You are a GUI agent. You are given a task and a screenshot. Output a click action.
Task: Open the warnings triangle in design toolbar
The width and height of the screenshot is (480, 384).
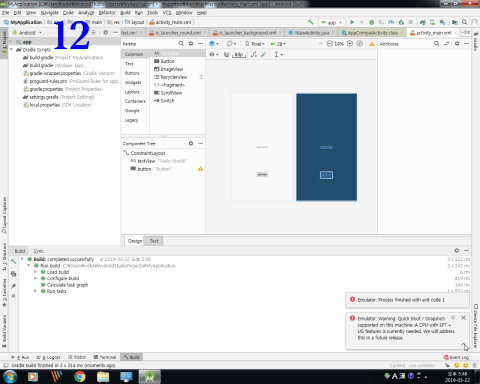(x=372, y=44)
